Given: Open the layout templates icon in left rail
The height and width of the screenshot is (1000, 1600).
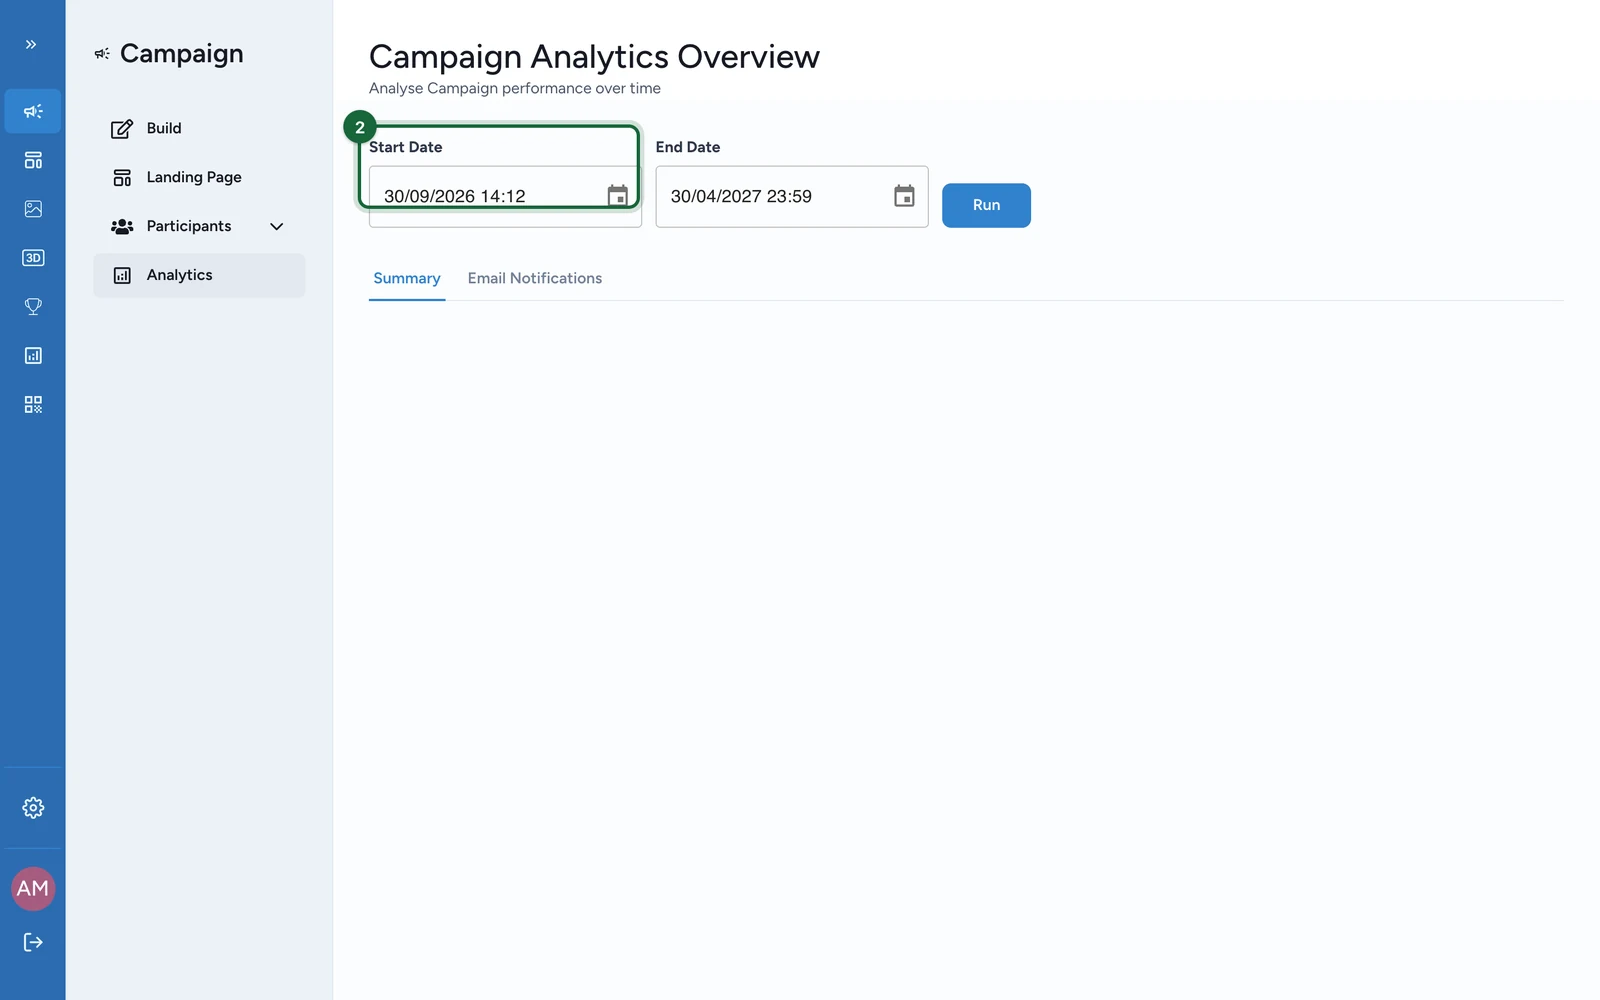Looking at the screenshot, I should [33, 160].
